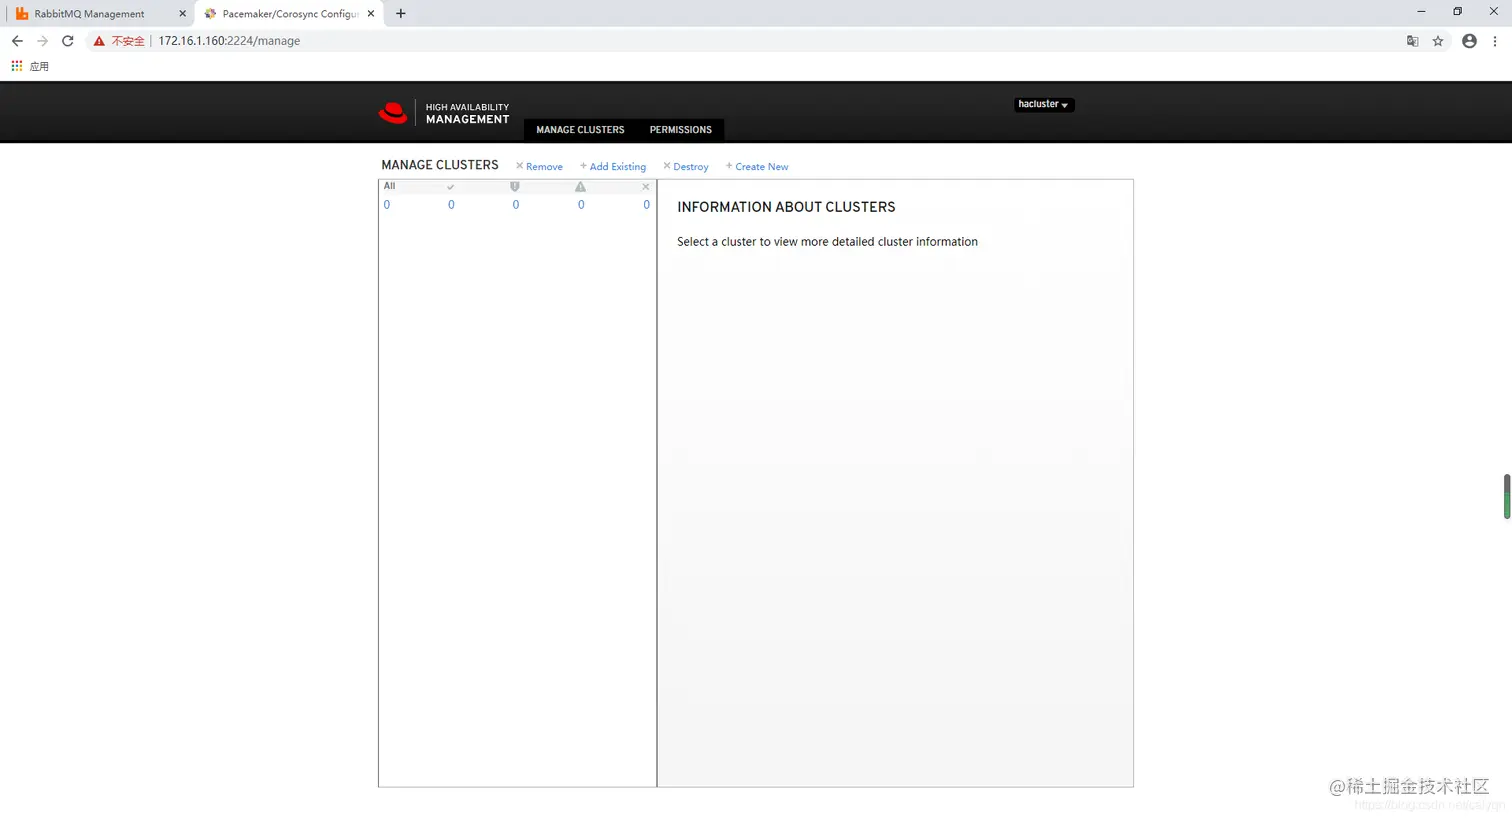Viewport: 1512px width, 819px height.
Task: Reload the page with the refresh icon
Action: pyautogui.click(x=68, y=41)
